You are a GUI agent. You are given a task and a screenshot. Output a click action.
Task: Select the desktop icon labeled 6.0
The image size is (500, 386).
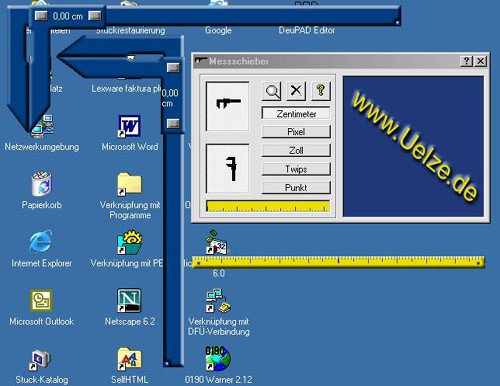tap(217, 242)
